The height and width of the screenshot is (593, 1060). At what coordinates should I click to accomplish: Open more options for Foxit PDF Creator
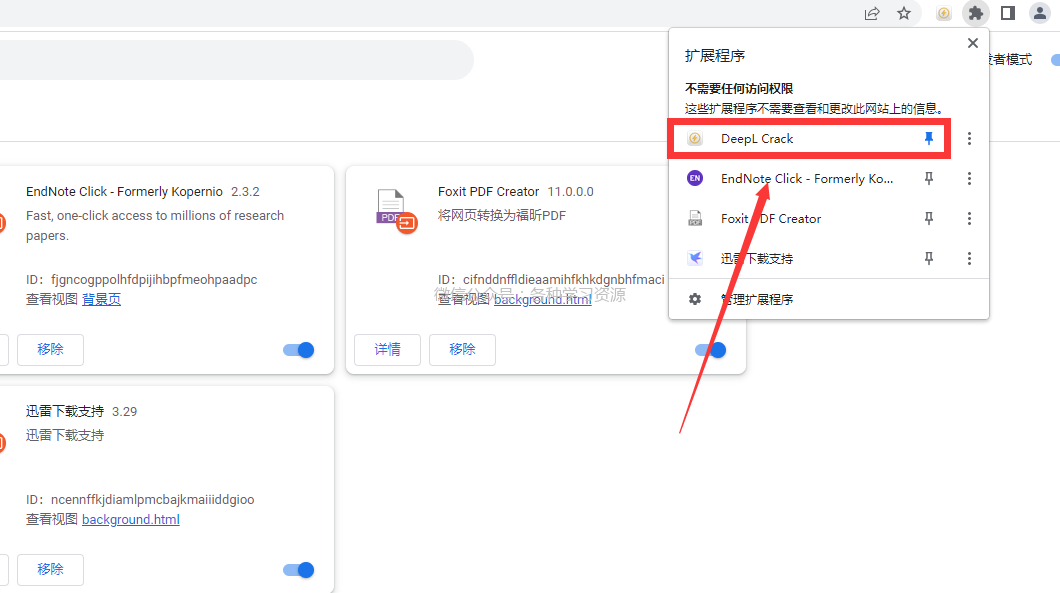click(x=969, y=218)
